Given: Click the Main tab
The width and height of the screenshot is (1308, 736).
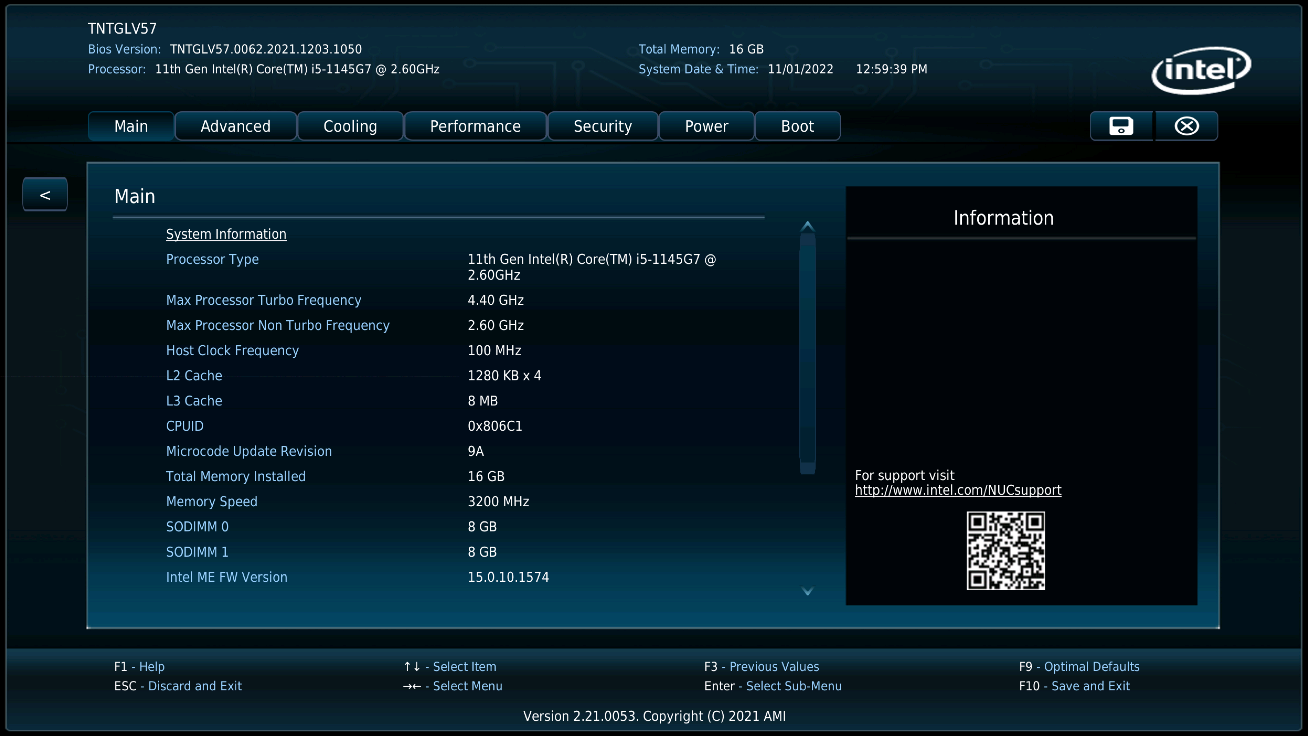Looking at the screenshot, I should click(x=130, y=125).
